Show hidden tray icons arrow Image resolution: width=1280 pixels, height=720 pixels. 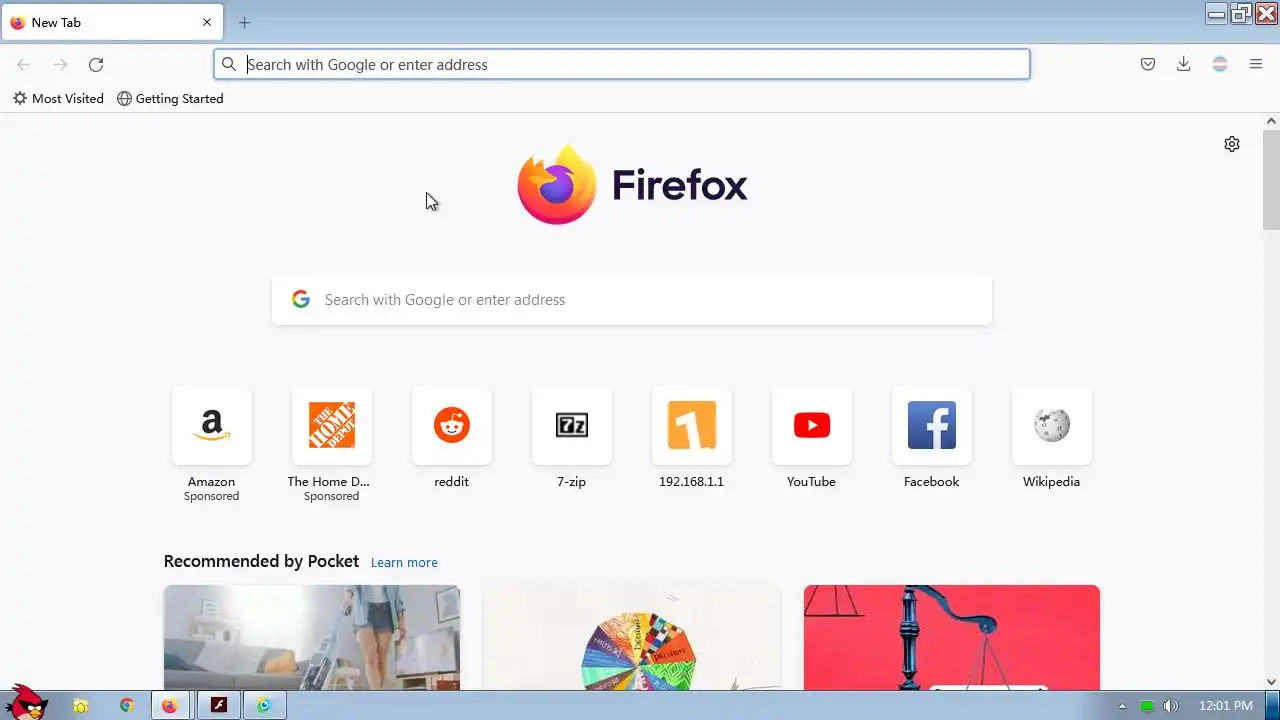(x=1122, y=706)
